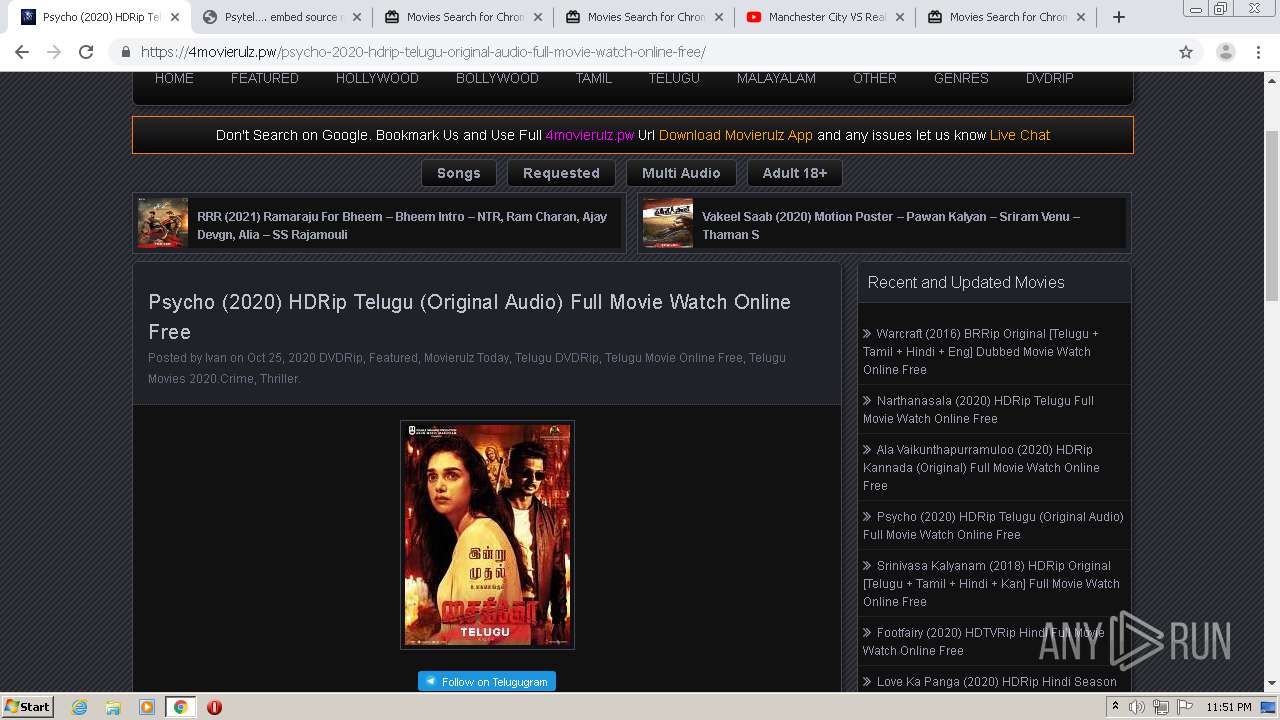Open the media player taskbar icon
The image size is (1280, 720).
point(147,707)
